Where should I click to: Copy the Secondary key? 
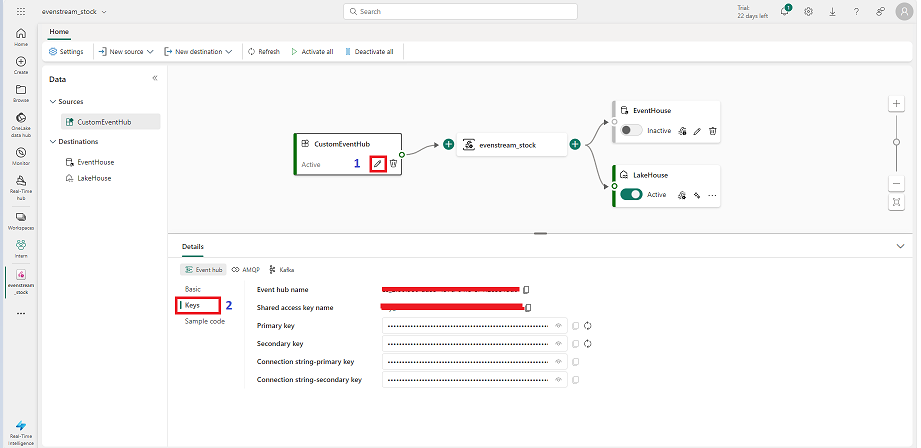coord(576,343)
